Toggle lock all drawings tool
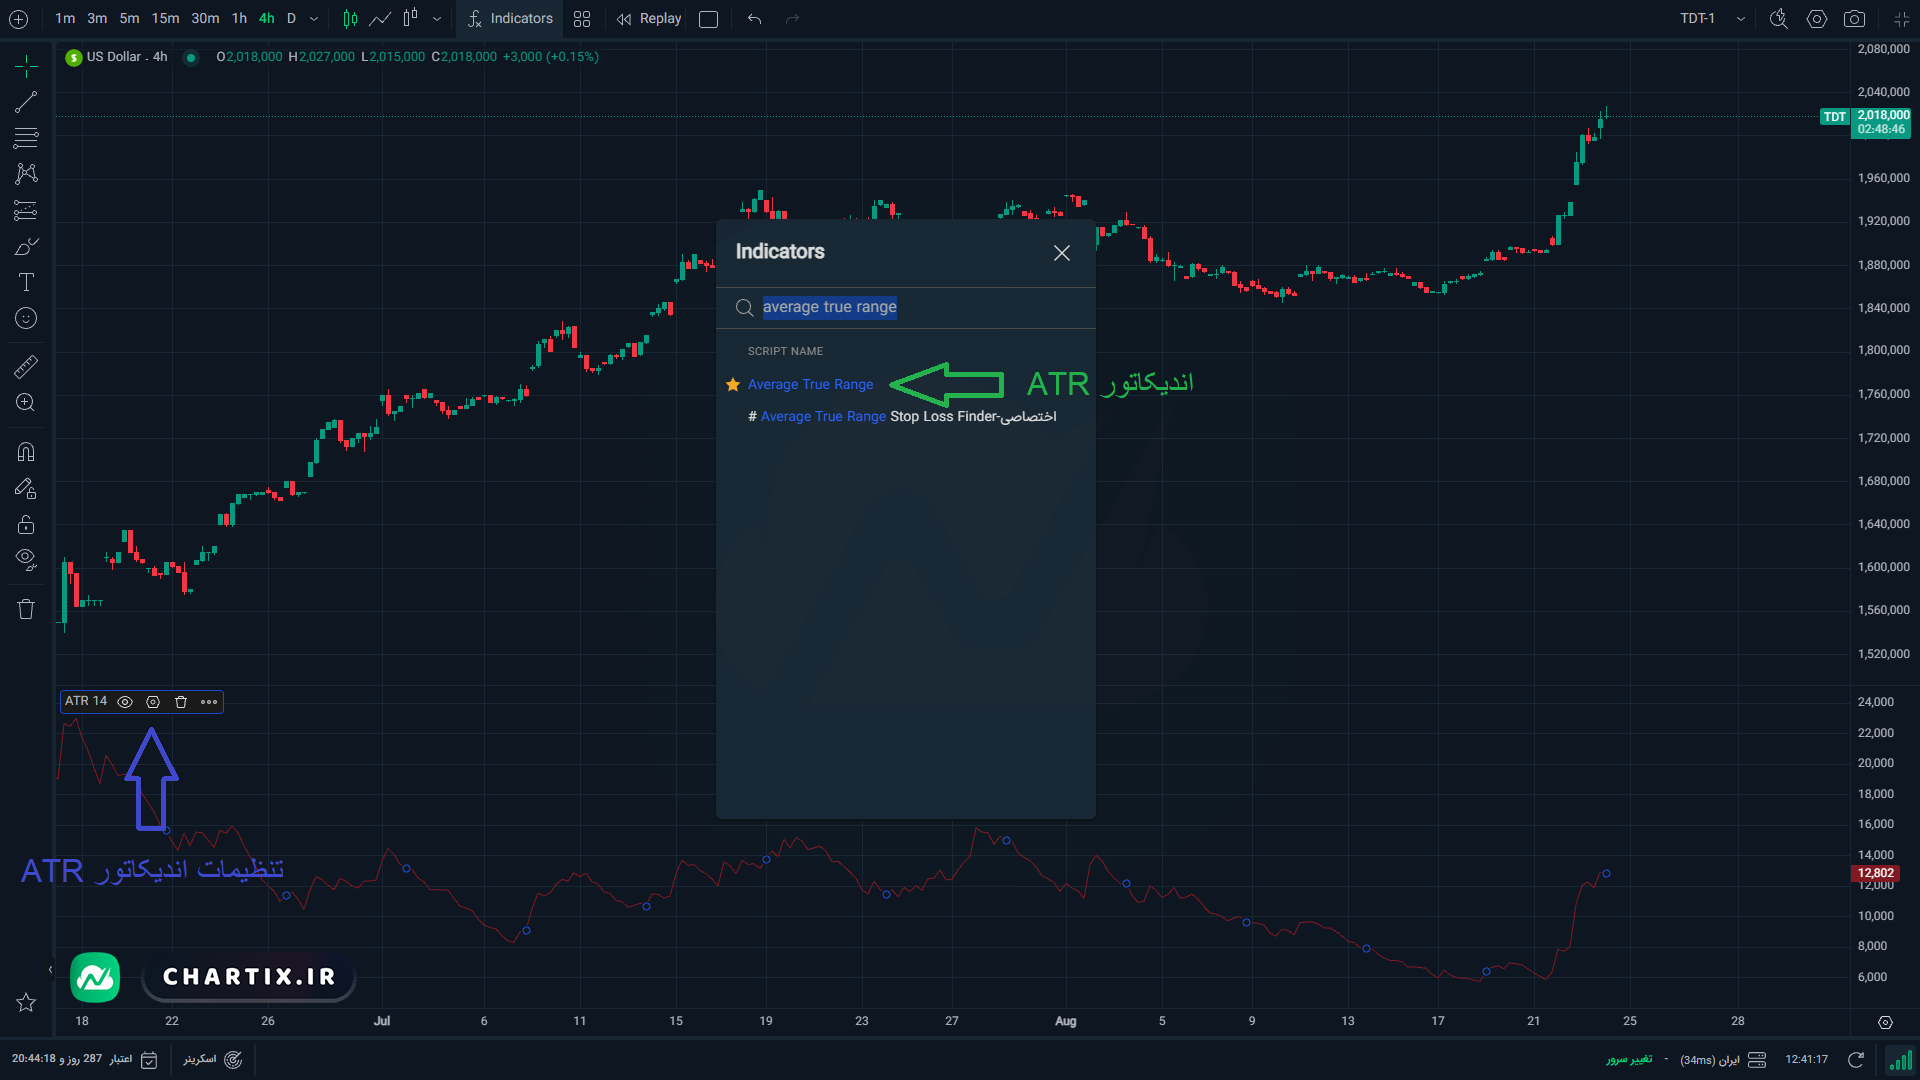The width and height of the screenshot is (1920, 1080). click(26, 525)
